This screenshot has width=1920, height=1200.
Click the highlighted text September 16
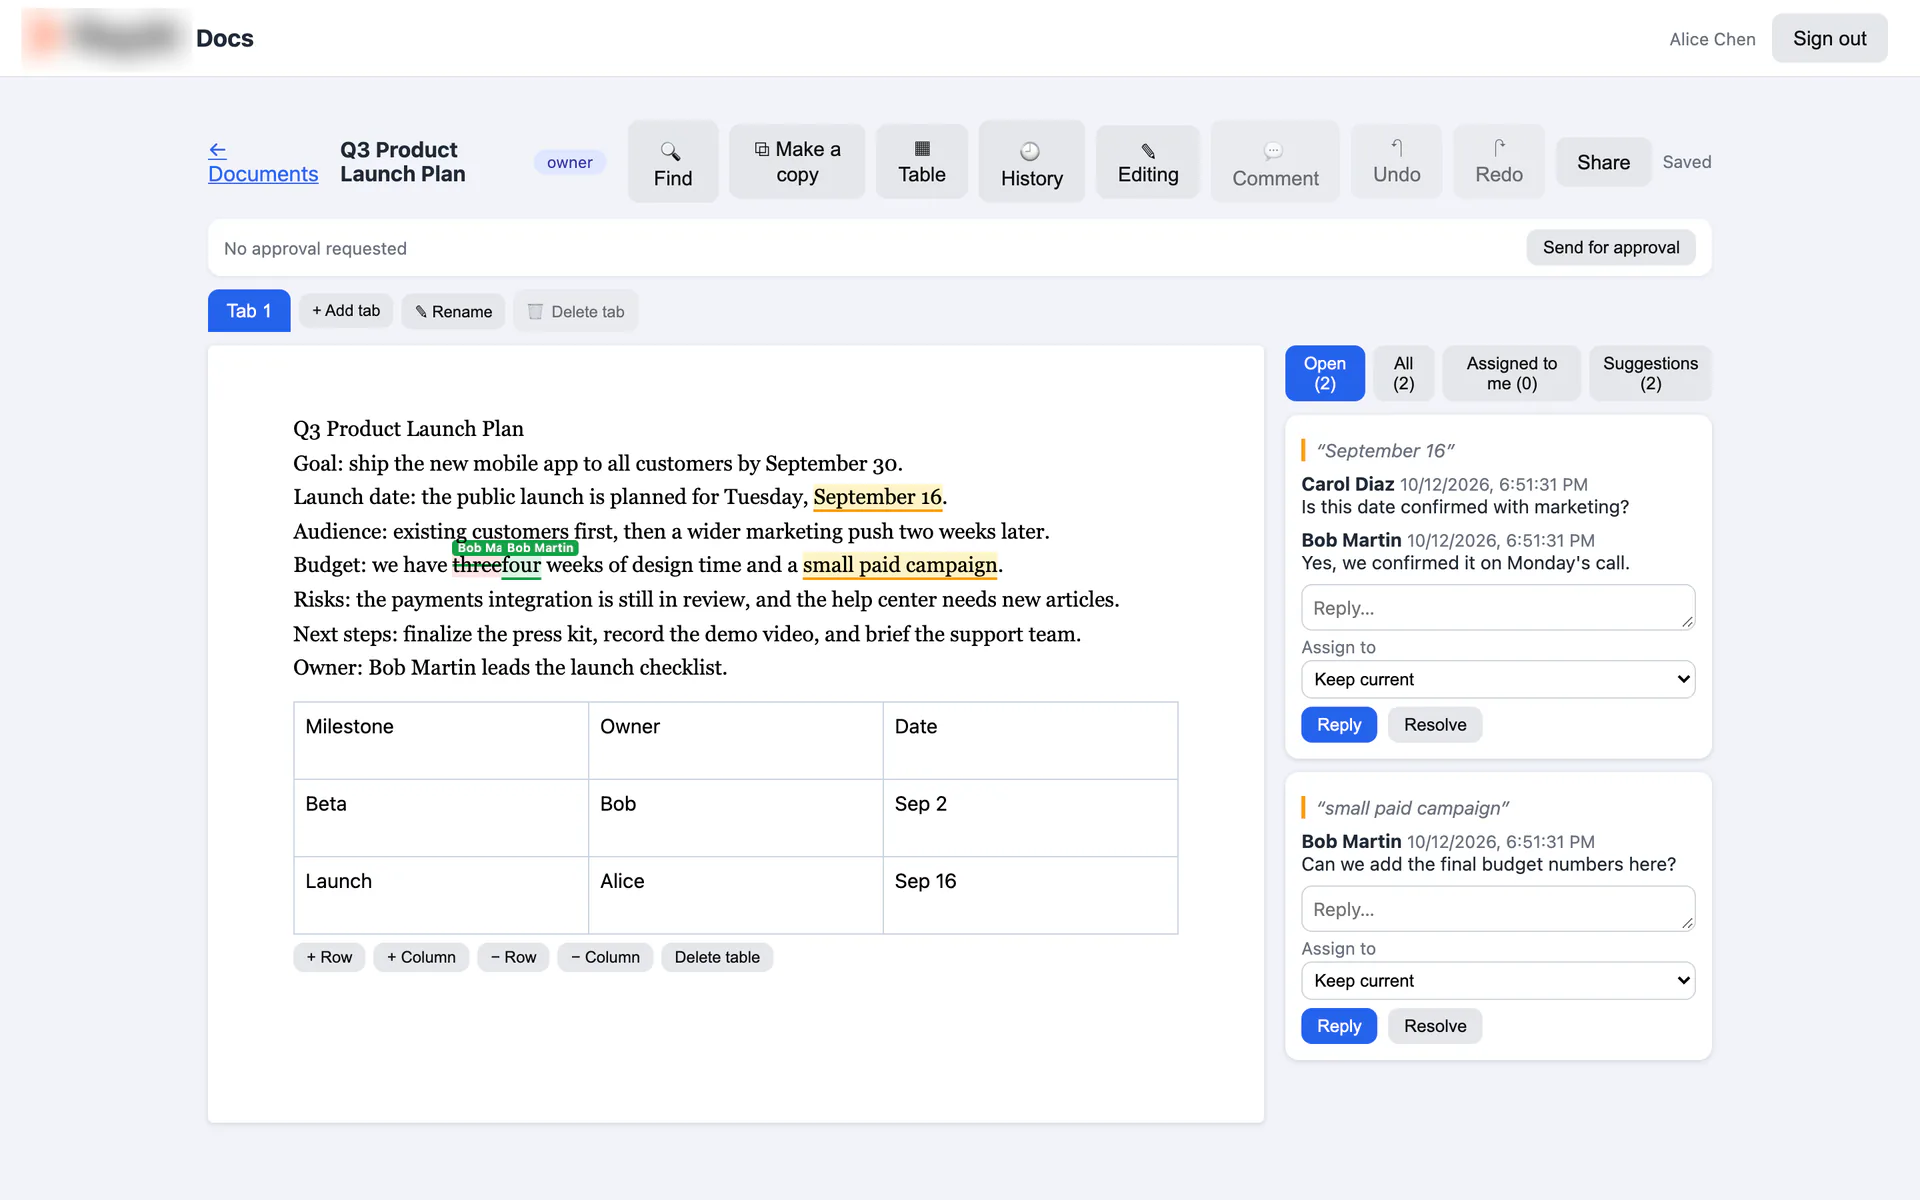click(877, 497)
